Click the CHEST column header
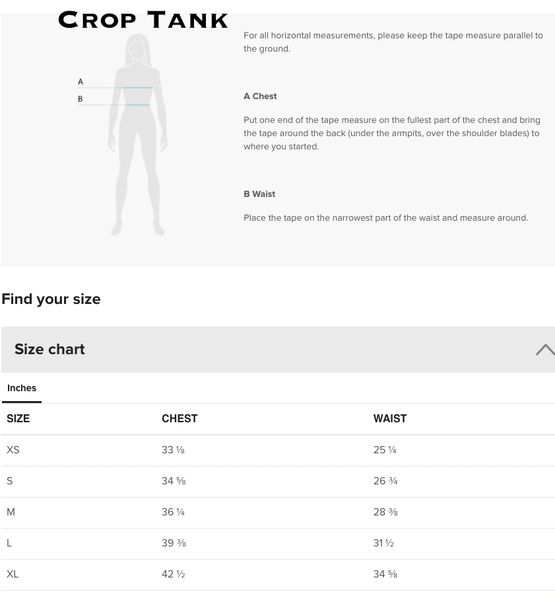Viewport: 555px width, 600px height. pos(180,418)
